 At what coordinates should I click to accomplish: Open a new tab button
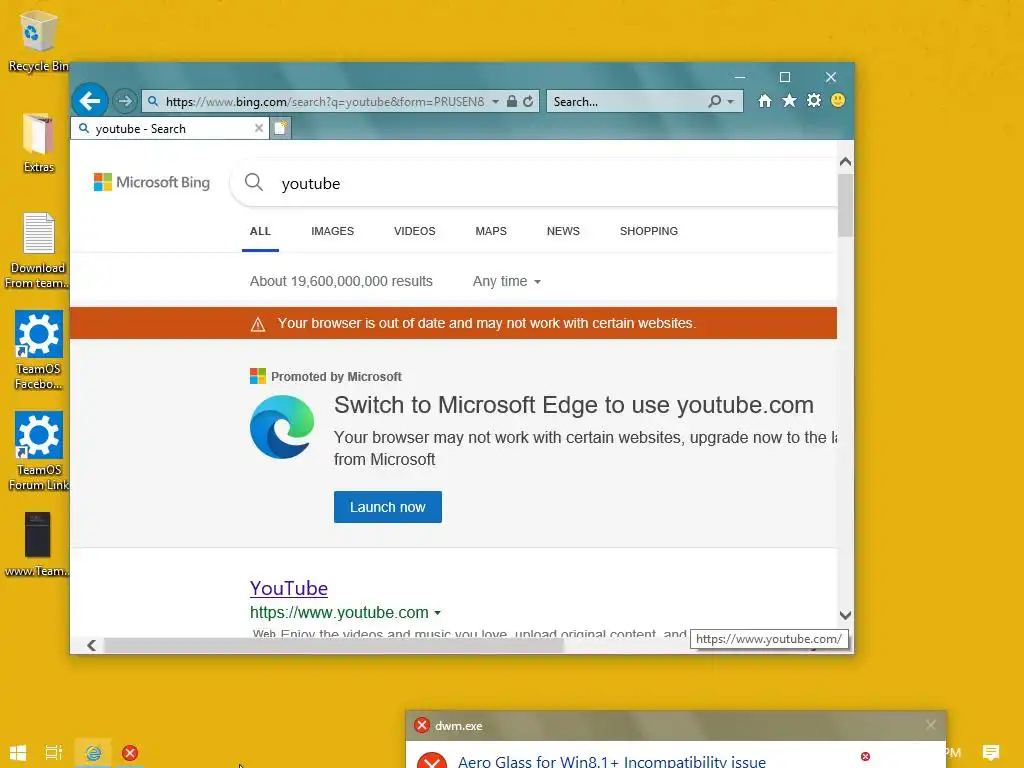pyautogui.click(x=280, y=128)
